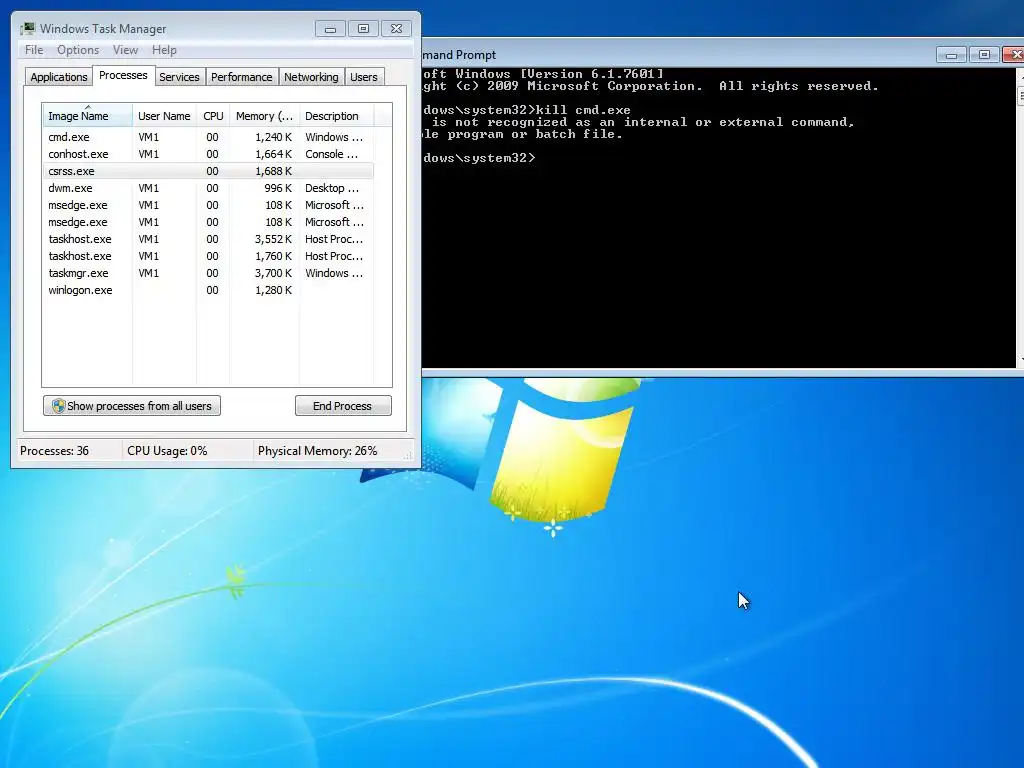
Task: Click the shield icon on Show processes button
Action: click(x=58, y=406)
